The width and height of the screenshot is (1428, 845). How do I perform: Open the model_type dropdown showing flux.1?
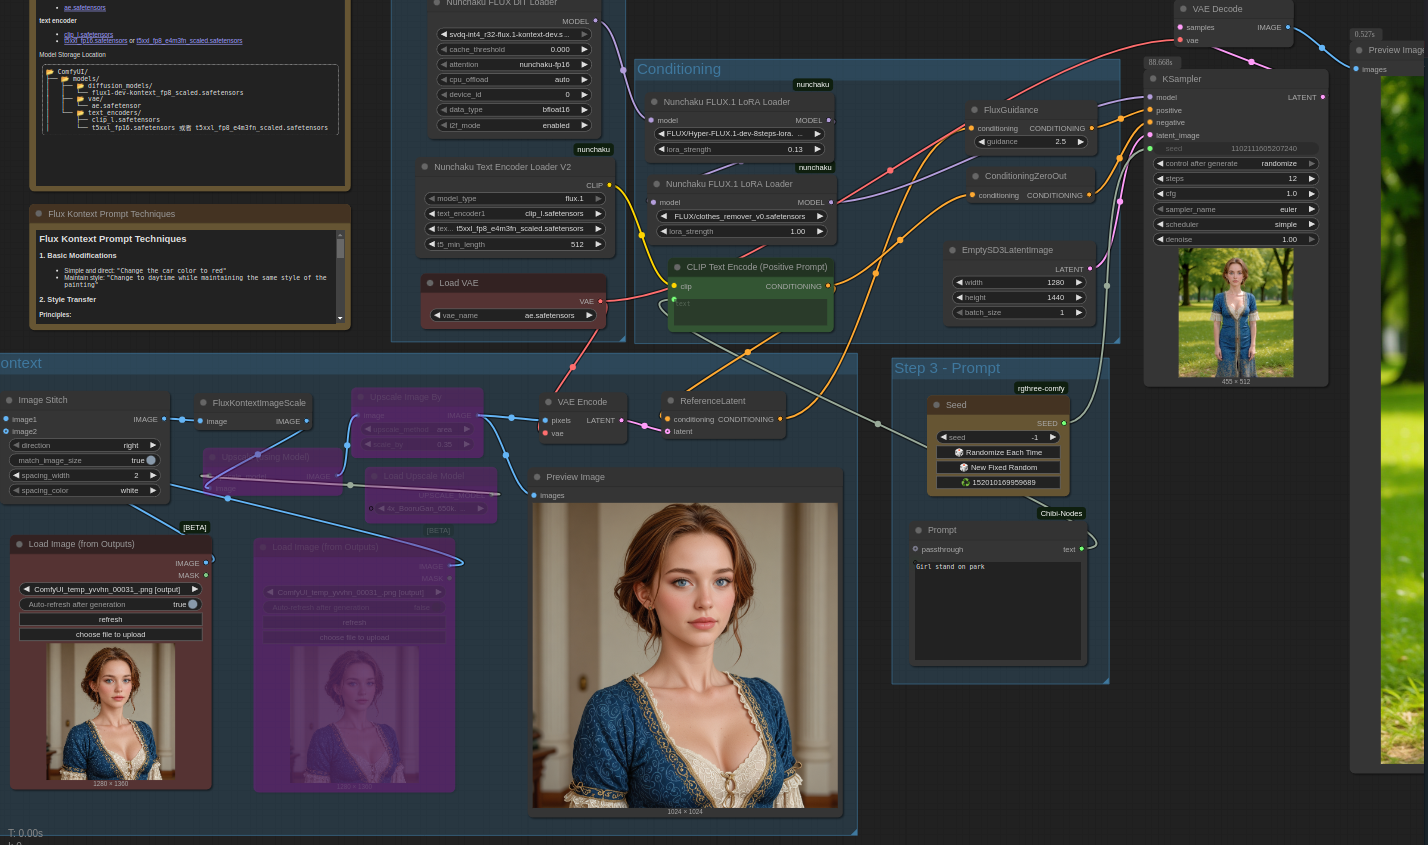[x=515, y=198]
